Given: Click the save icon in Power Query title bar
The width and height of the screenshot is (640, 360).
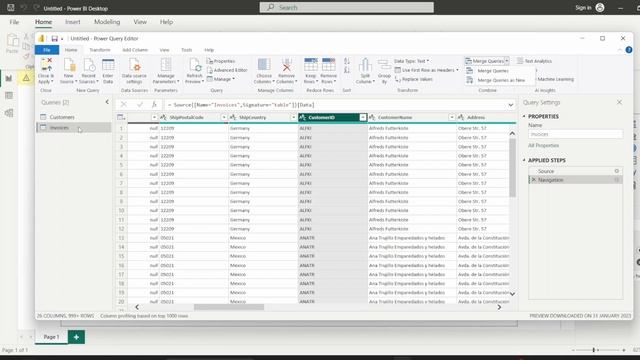Looking at the screenshot, I should pos(54,38).
